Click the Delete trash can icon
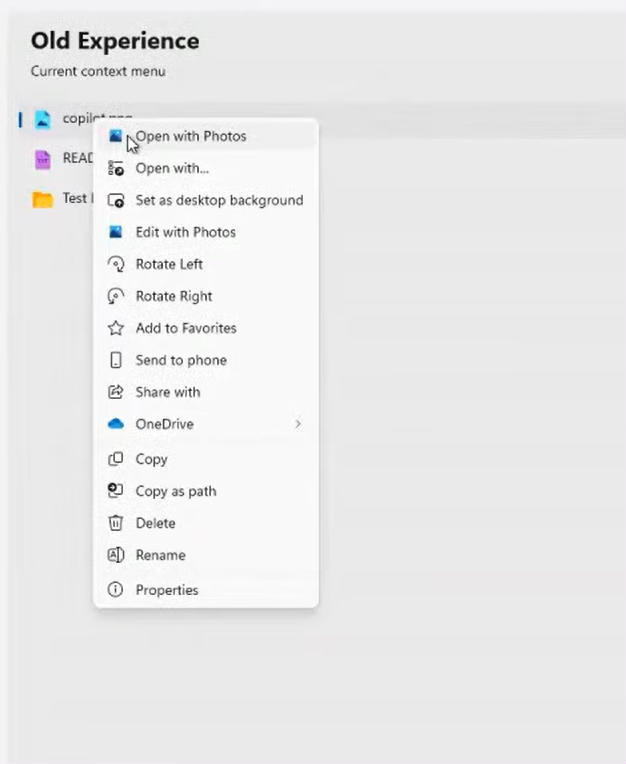Viewport: 626px width, 764px height. [116, 523]
